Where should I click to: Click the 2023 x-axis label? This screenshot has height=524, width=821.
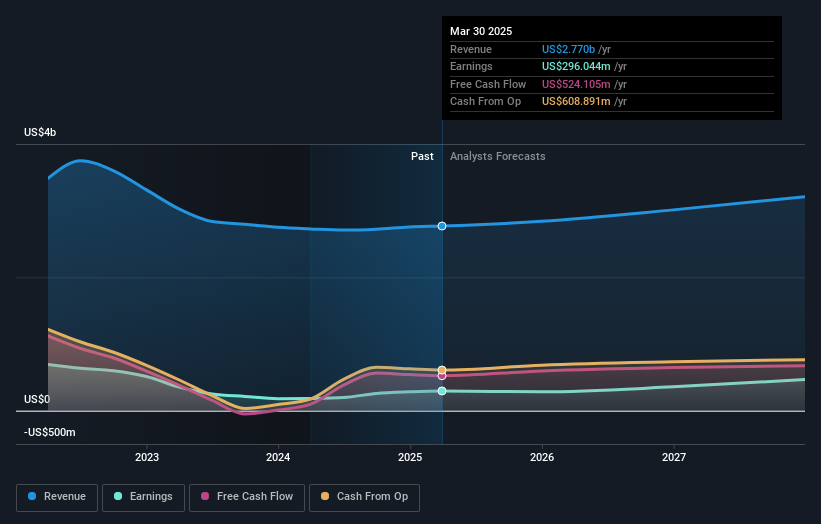[147, 457]
